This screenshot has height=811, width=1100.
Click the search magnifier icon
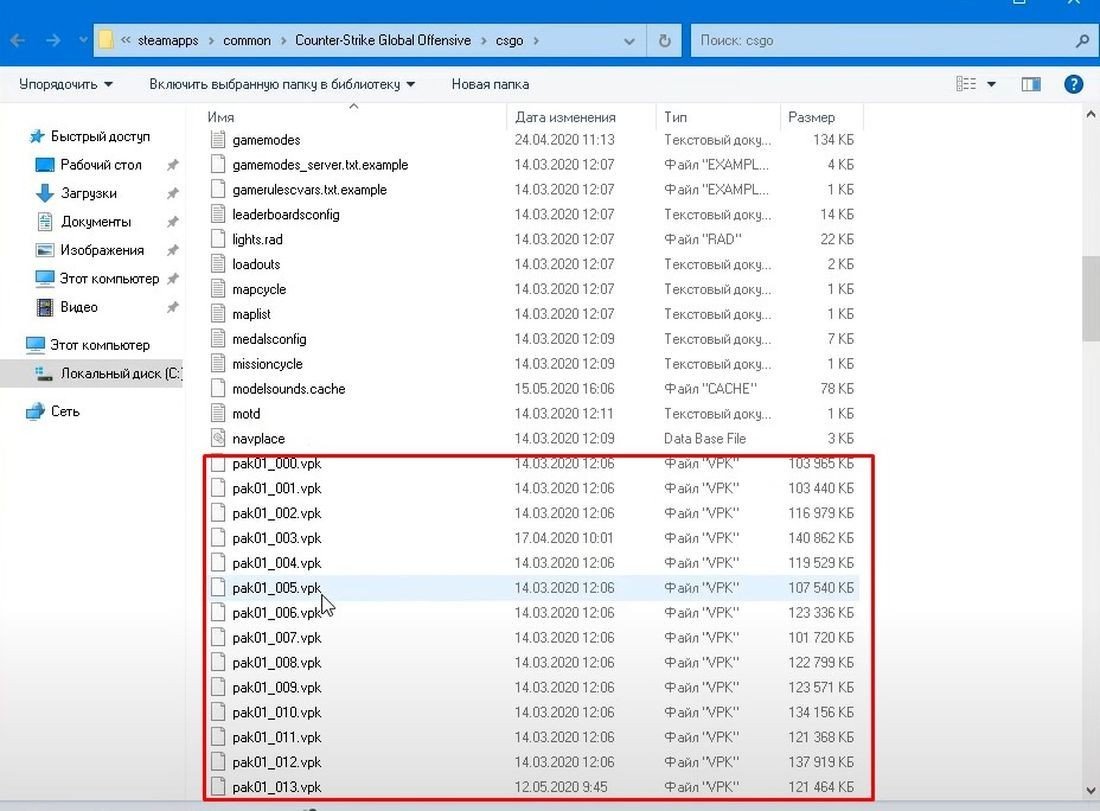[1082, 41]
